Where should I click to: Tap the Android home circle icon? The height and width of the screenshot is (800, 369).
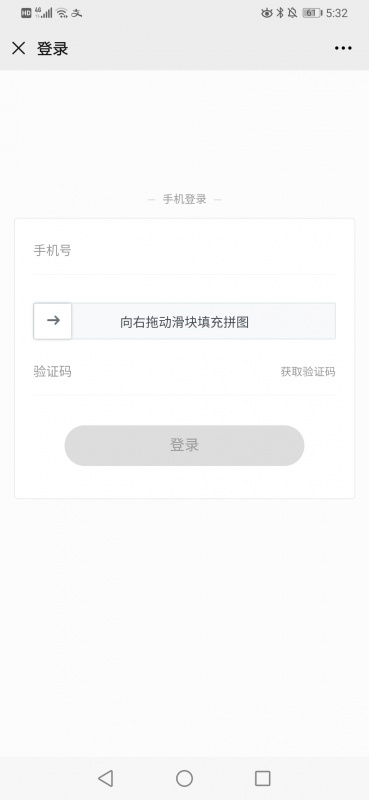[x=184, y=778]
